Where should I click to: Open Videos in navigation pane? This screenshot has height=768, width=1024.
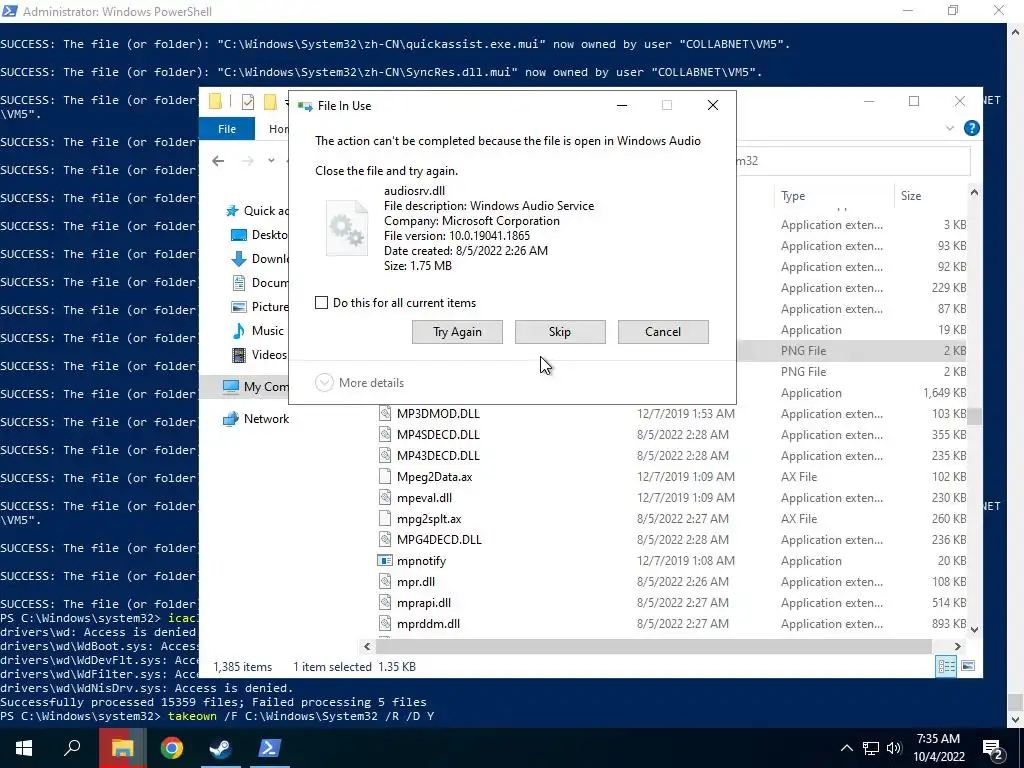(x=260, y=355)
